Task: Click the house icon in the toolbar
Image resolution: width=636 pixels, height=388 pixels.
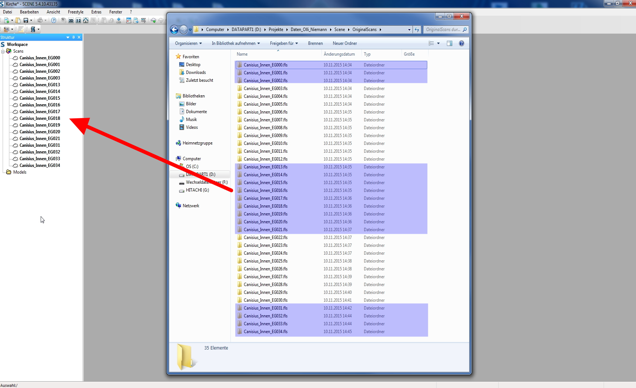Action: pos(86,20)
